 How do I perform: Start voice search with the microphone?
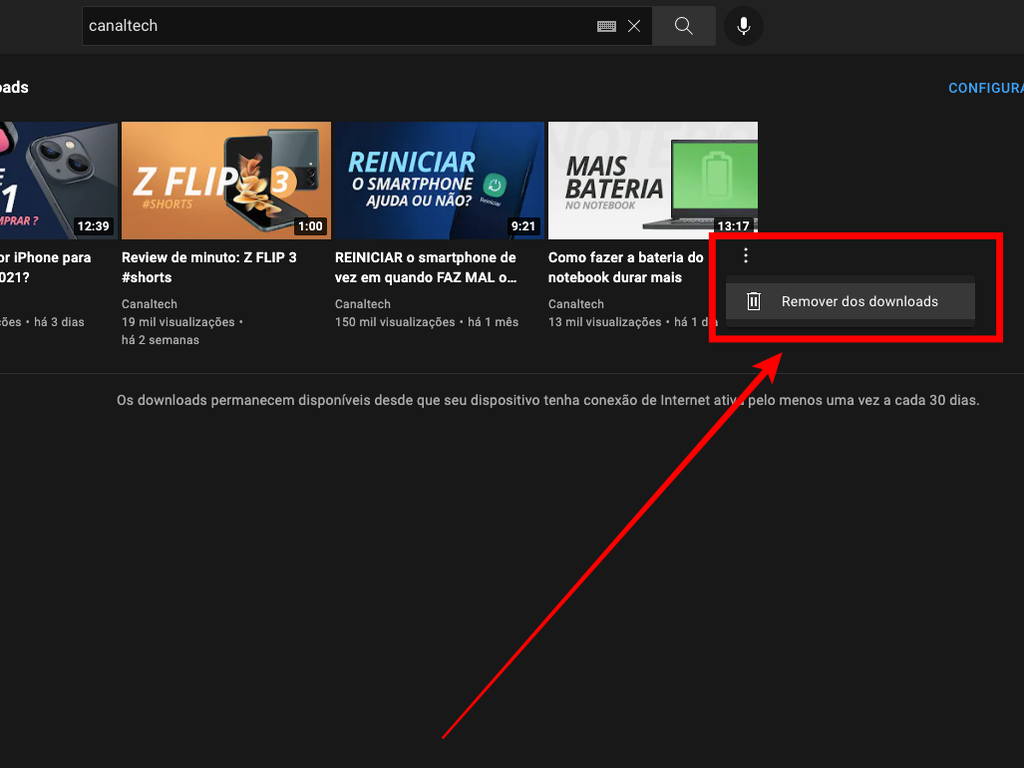(x=743, y=26)
